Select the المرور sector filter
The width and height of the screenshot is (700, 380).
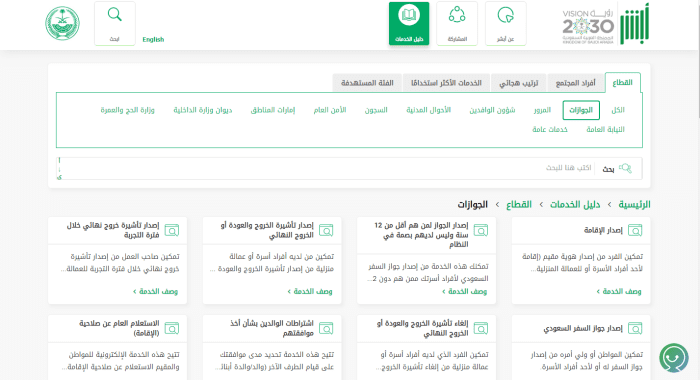pyautogui.click(x=542, y=110)
